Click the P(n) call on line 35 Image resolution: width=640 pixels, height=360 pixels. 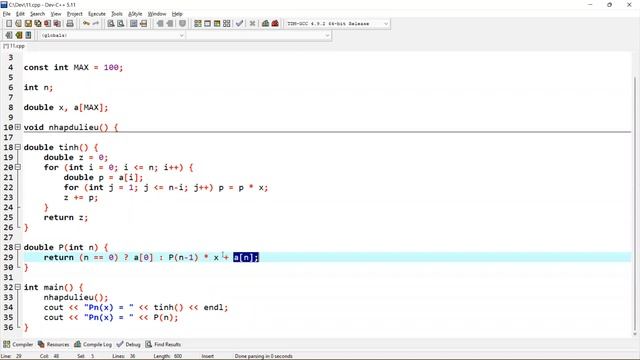[x=164, y=317]
